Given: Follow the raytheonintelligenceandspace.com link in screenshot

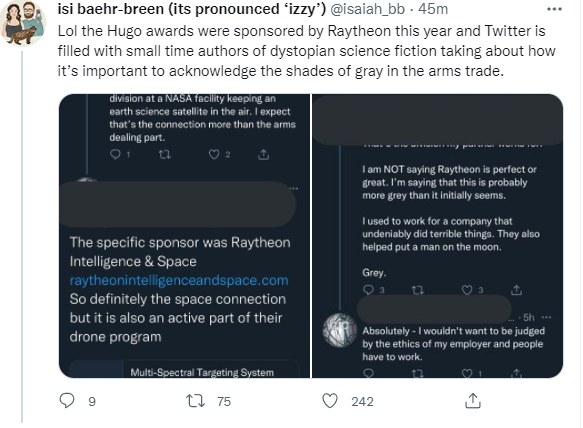Looking at the screenshot, I should (179, 280).
